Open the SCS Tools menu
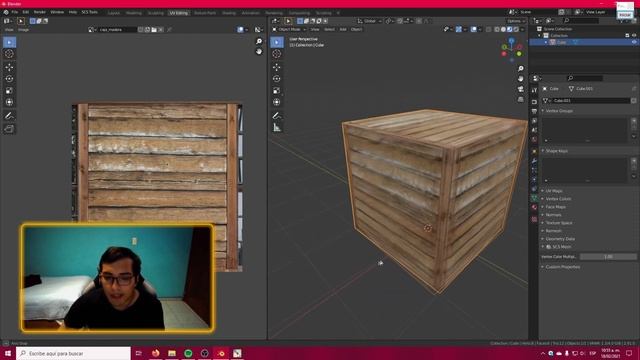The height and width of the screenshot is (360, 640). [89, 12]
